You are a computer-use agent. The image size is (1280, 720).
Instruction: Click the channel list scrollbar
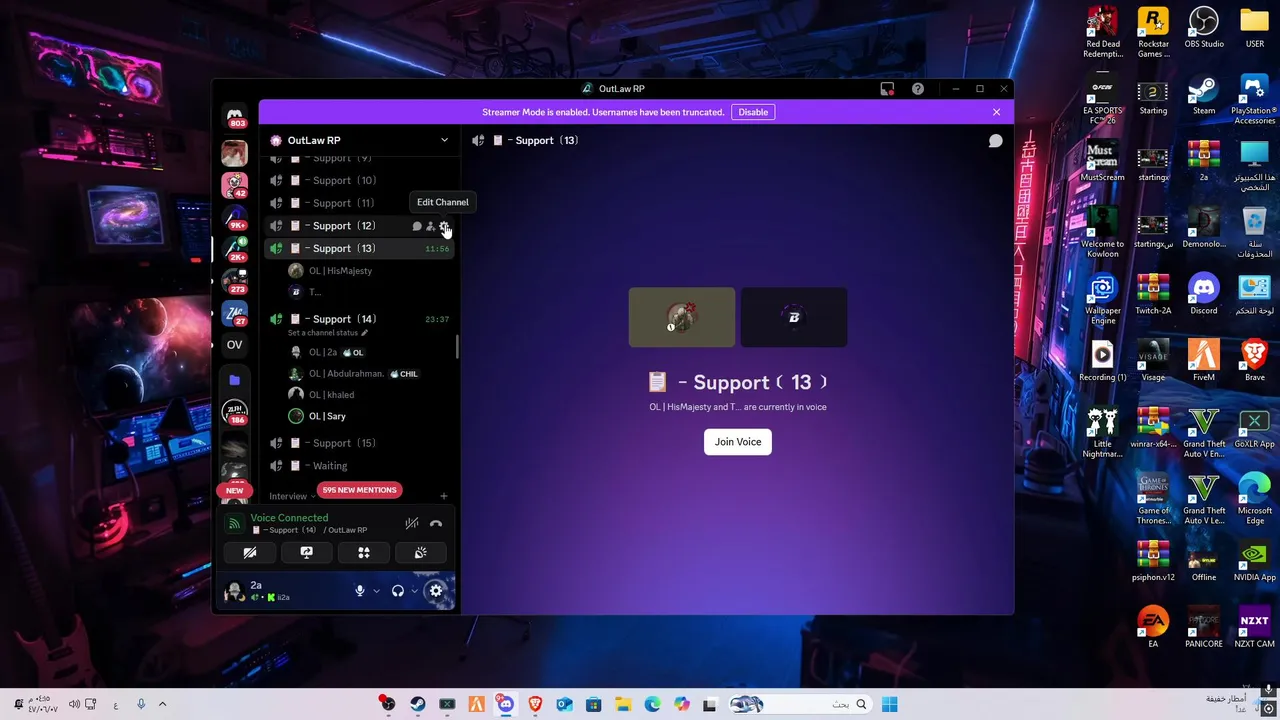point(458,346)
